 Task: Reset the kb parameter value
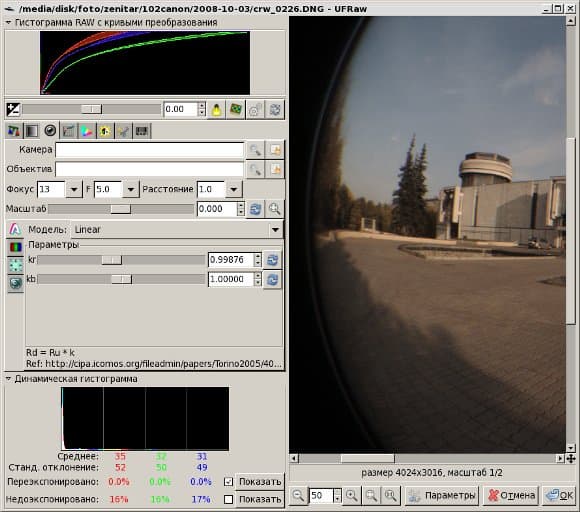coord(273,279)
